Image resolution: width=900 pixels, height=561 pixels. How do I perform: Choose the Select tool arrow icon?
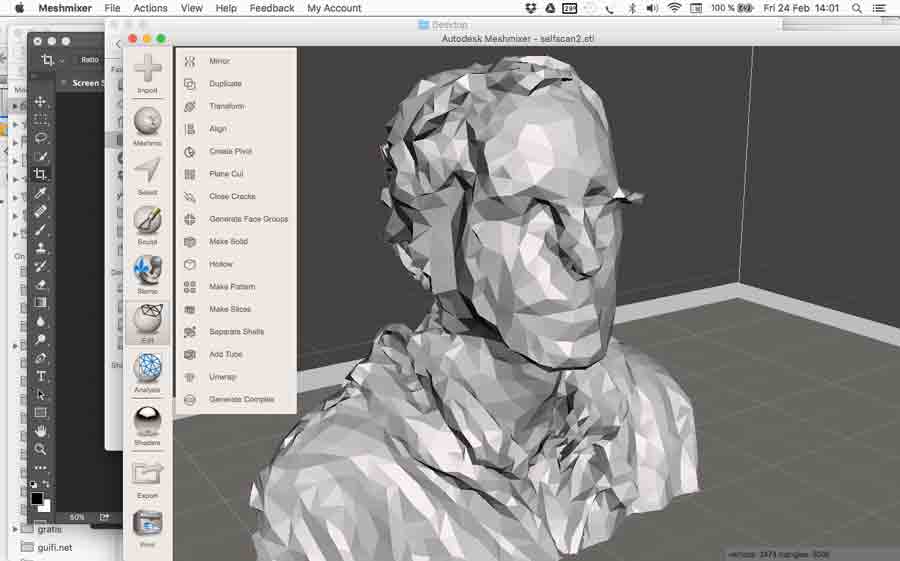click(x=147, y=173)
